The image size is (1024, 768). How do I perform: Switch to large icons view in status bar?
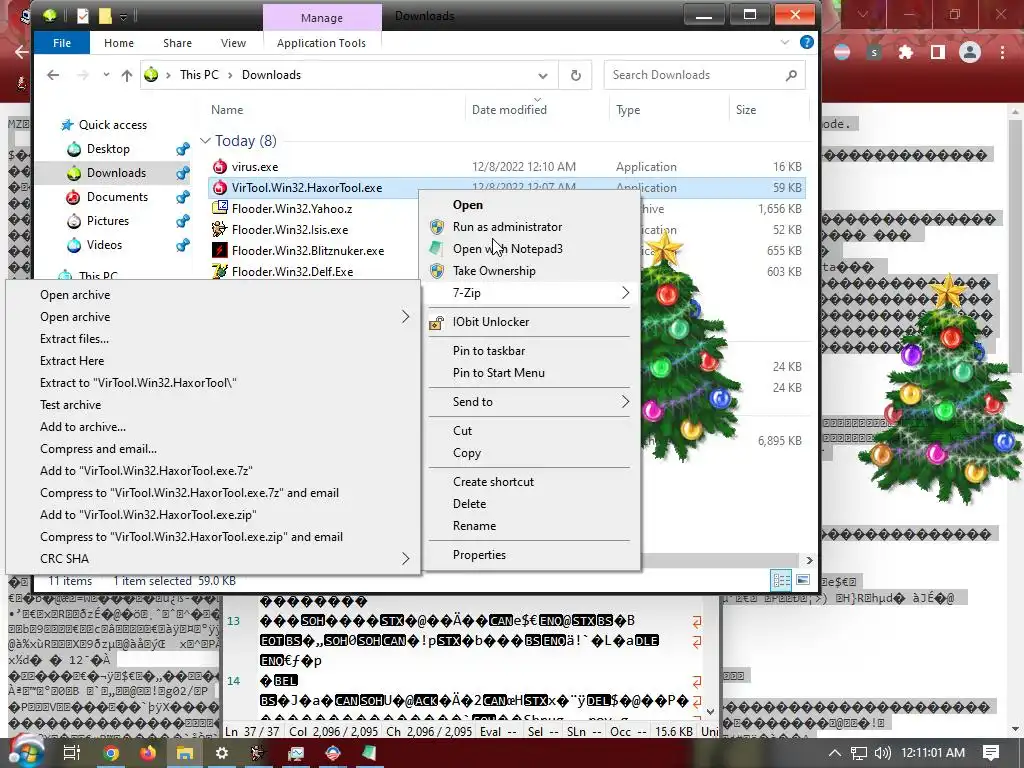803,580
